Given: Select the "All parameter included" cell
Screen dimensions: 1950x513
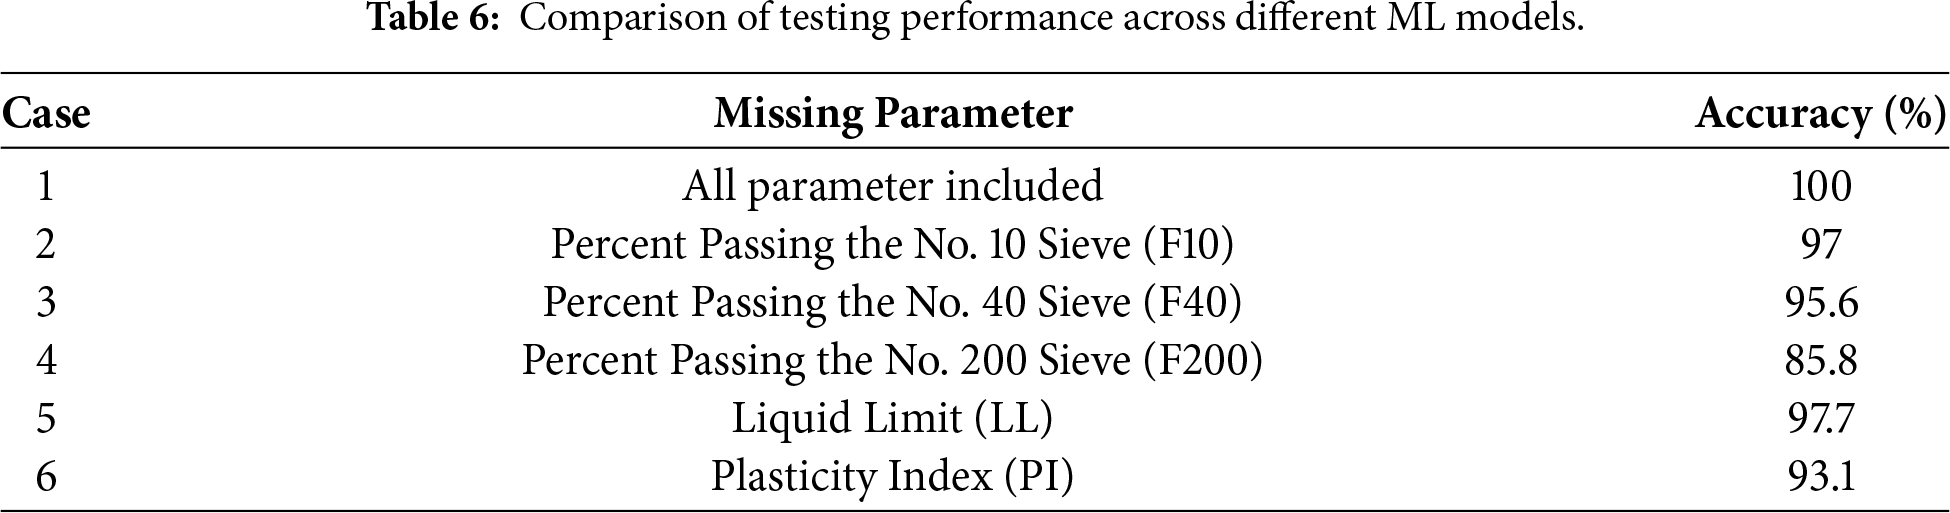Looking at the screenshot, I should [x=892, y=186].
